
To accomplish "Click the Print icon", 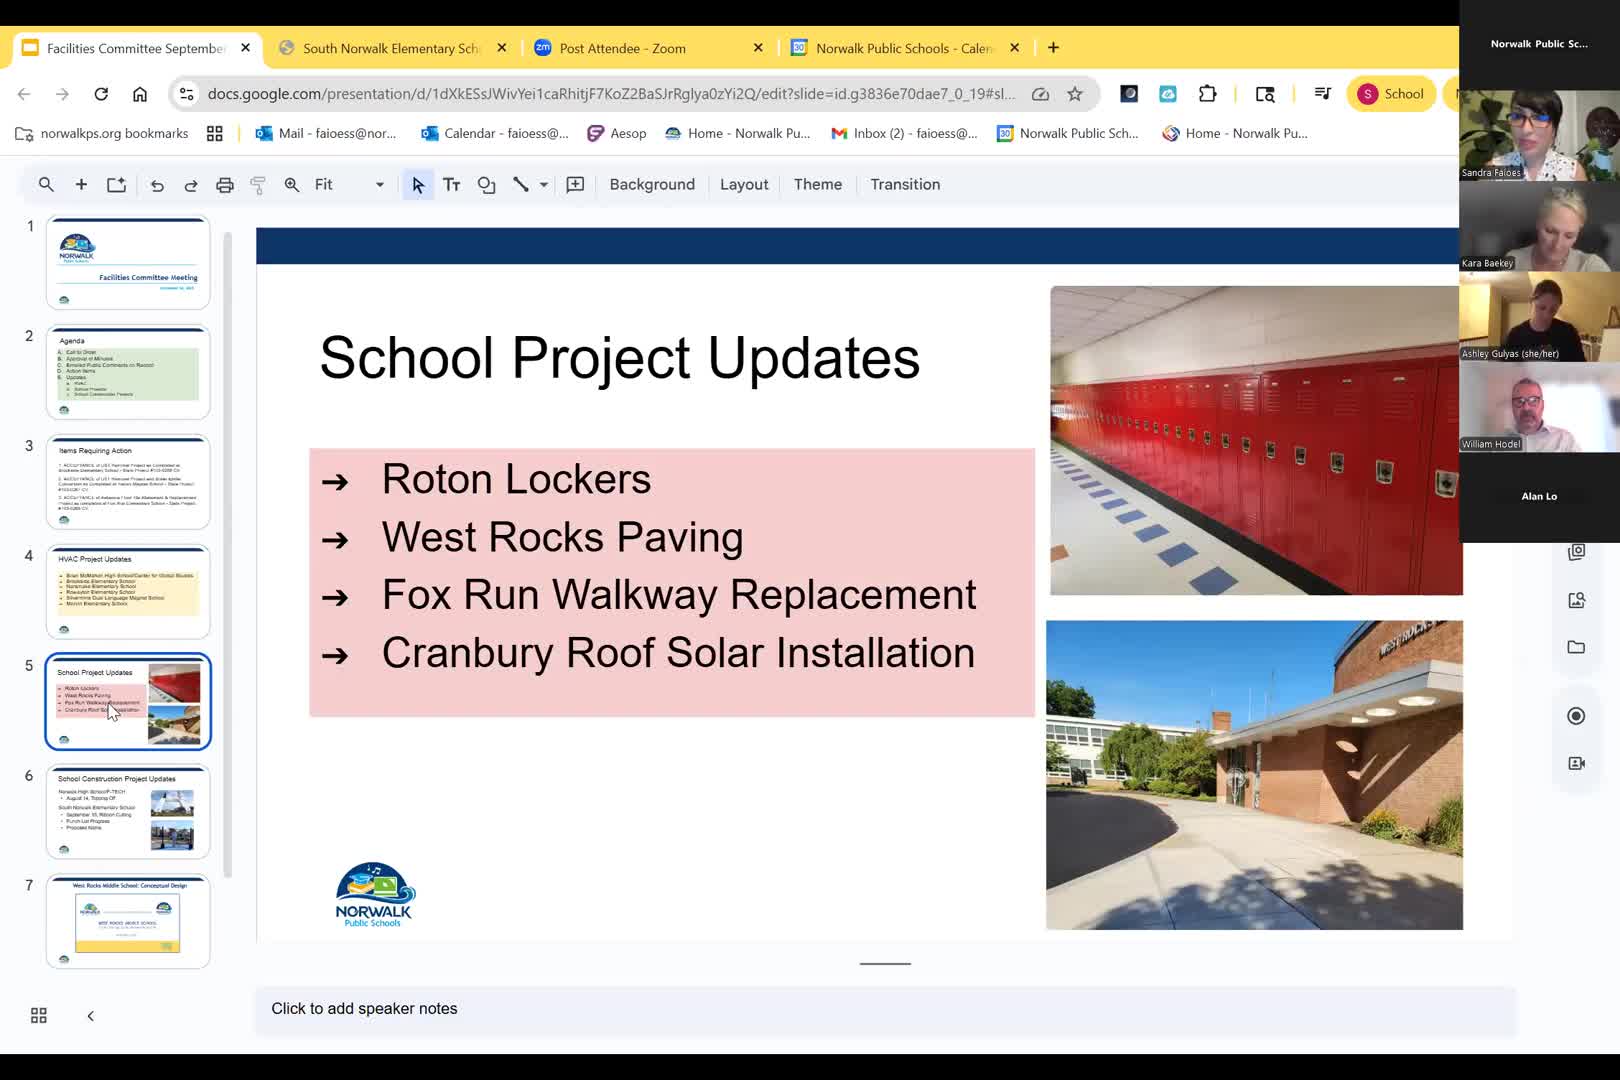I will coord(224,184).
